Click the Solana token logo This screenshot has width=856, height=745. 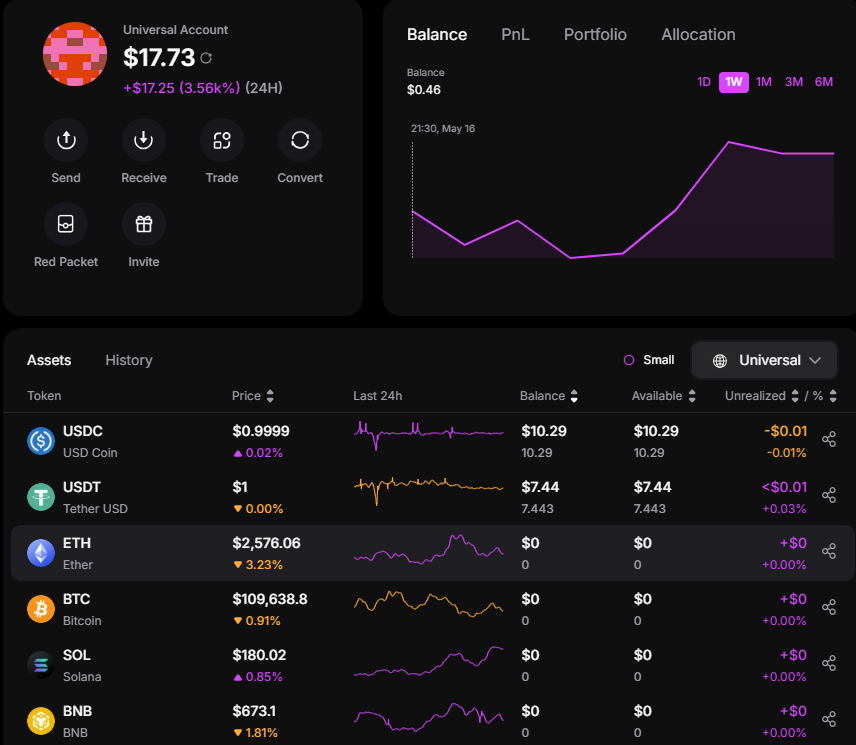[x=41, y=665]
